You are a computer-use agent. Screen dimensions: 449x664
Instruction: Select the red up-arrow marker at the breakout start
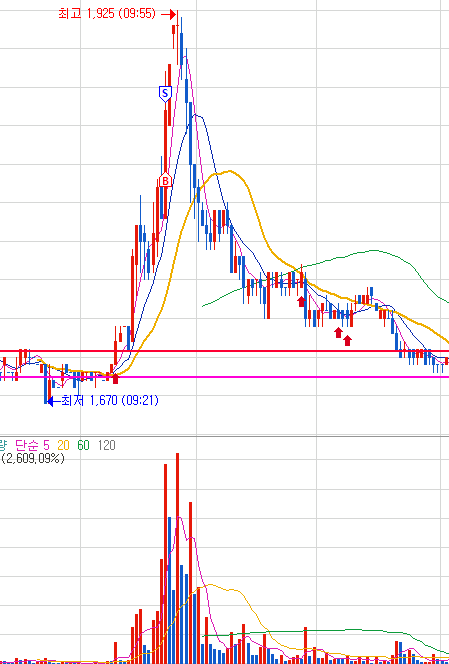(115, 379)
